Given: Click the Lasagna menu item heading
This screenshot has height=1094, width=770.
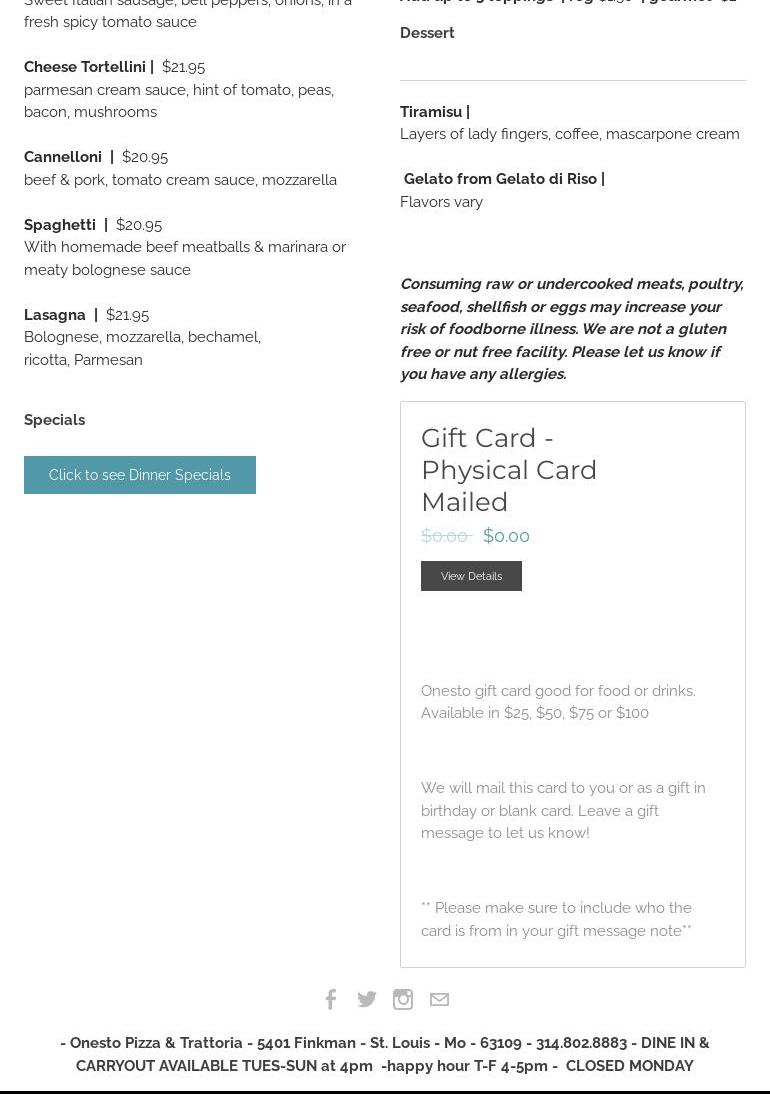Looking at the screenshot, I should (x=55, y=315).
